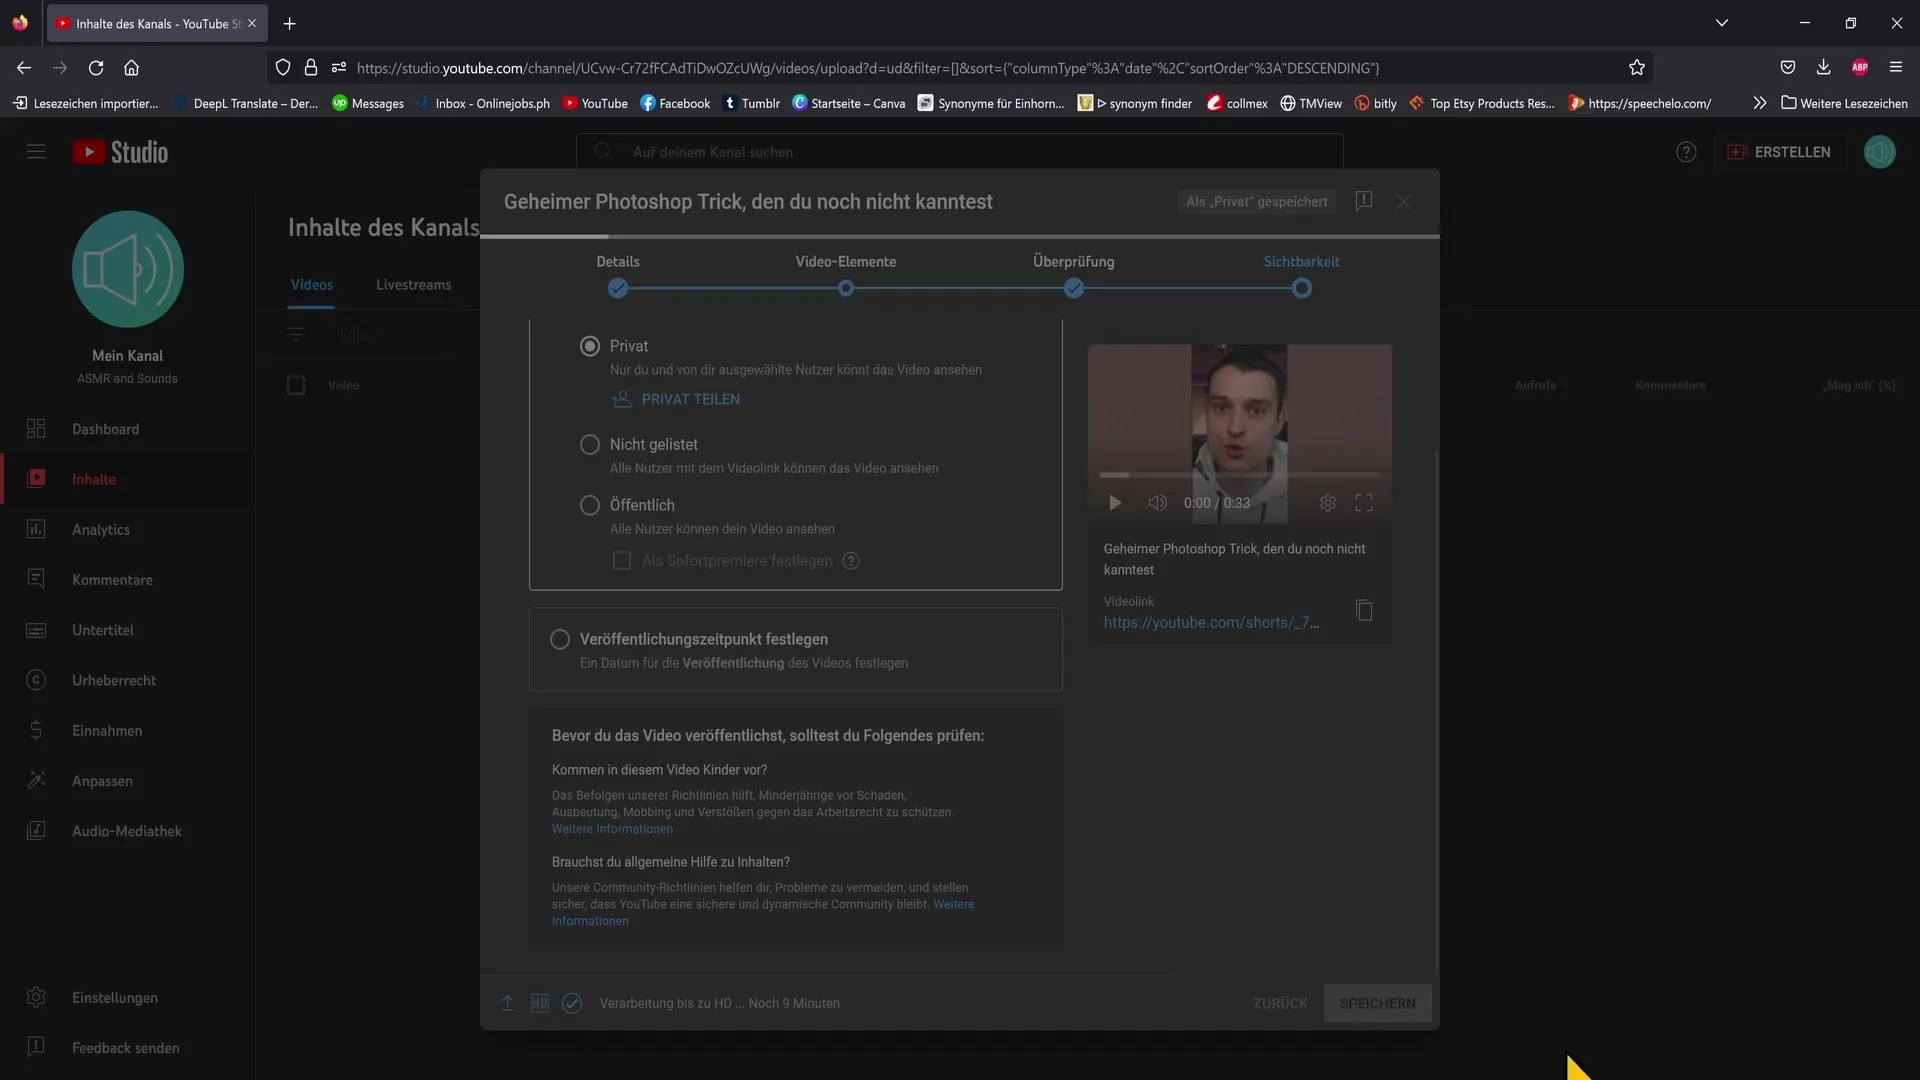
Task: Select the Öffentlich radio button
Action: [590, 506]
